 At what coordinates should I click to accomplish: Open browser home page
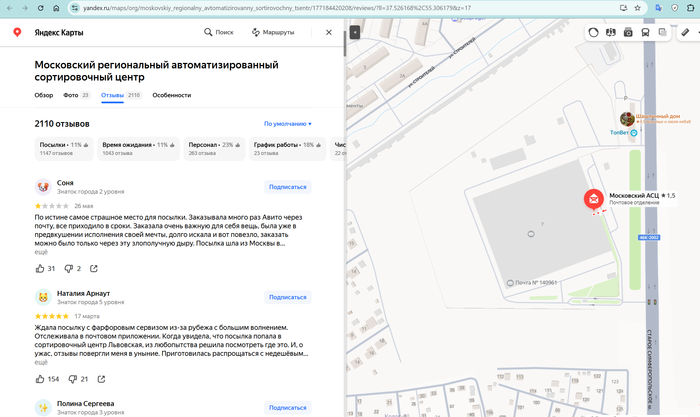[56, 8]
